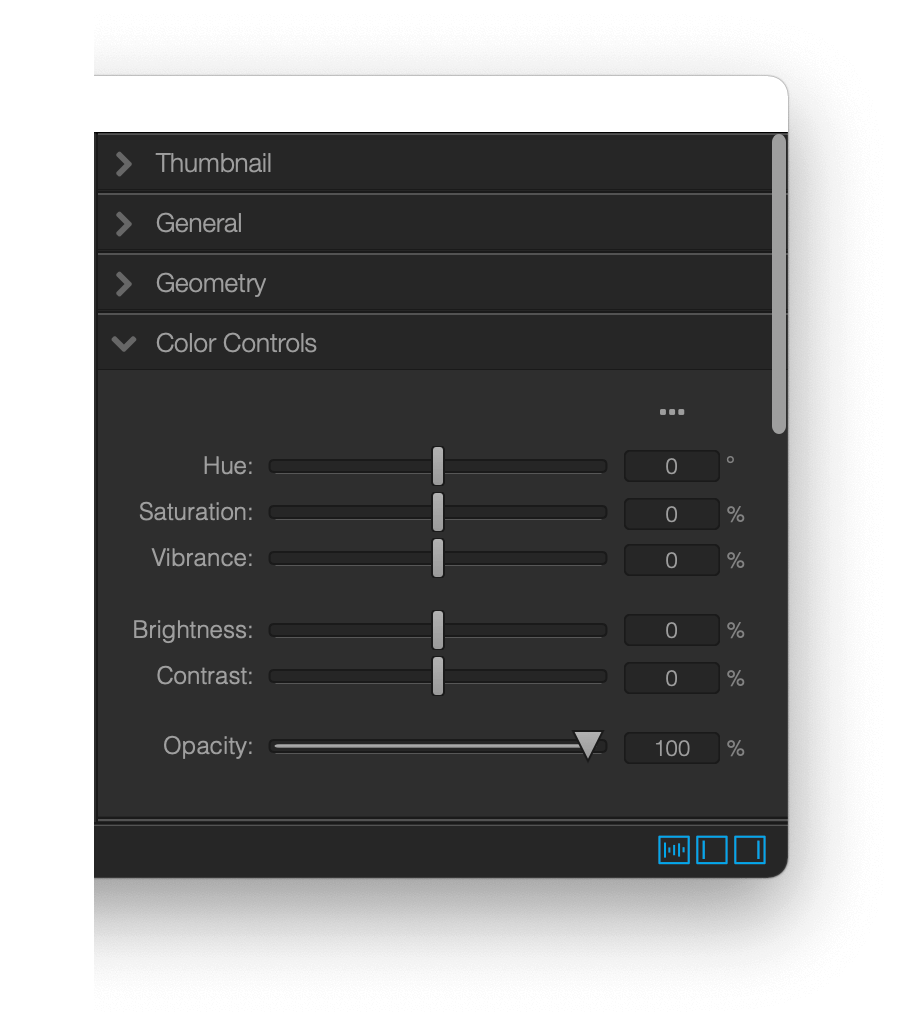The width and height of the screenshot is (900, 1026).
Task: Click the Brightness slider handle
Action: 438,630
